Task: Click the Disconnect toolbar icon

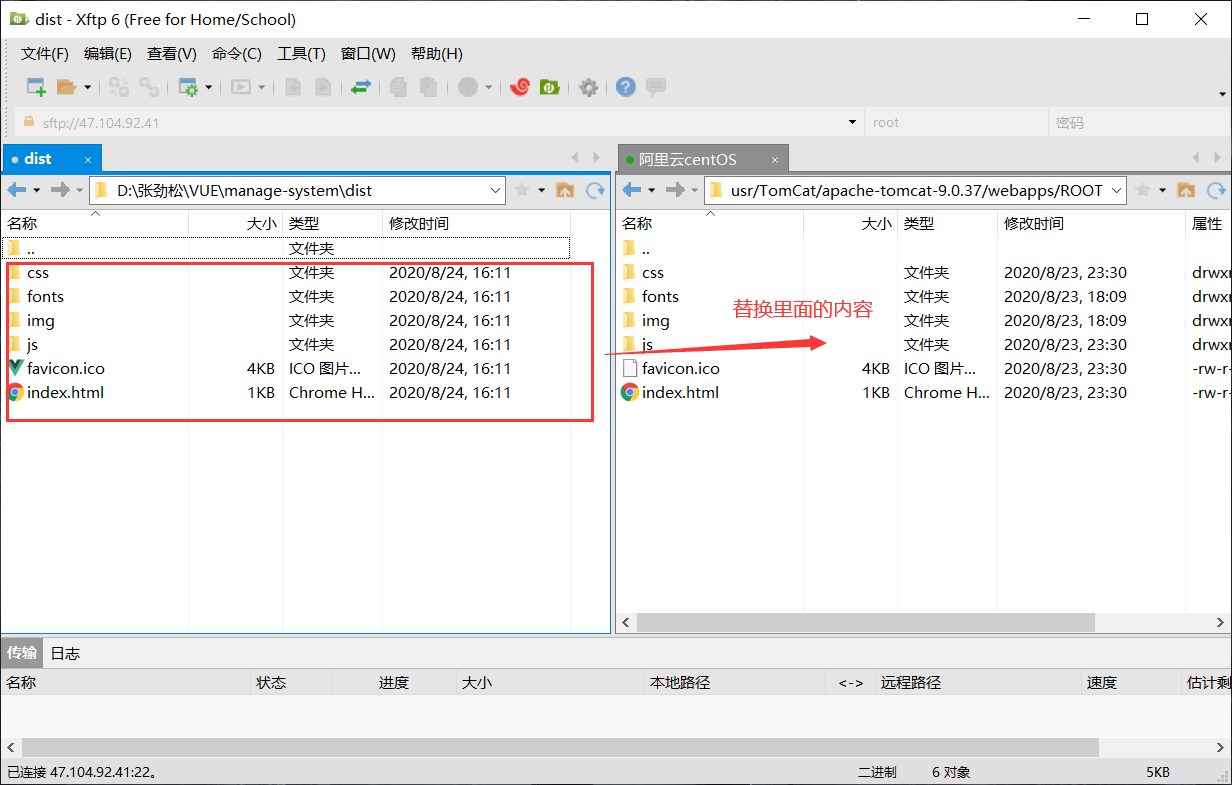Action: point(149,87)
